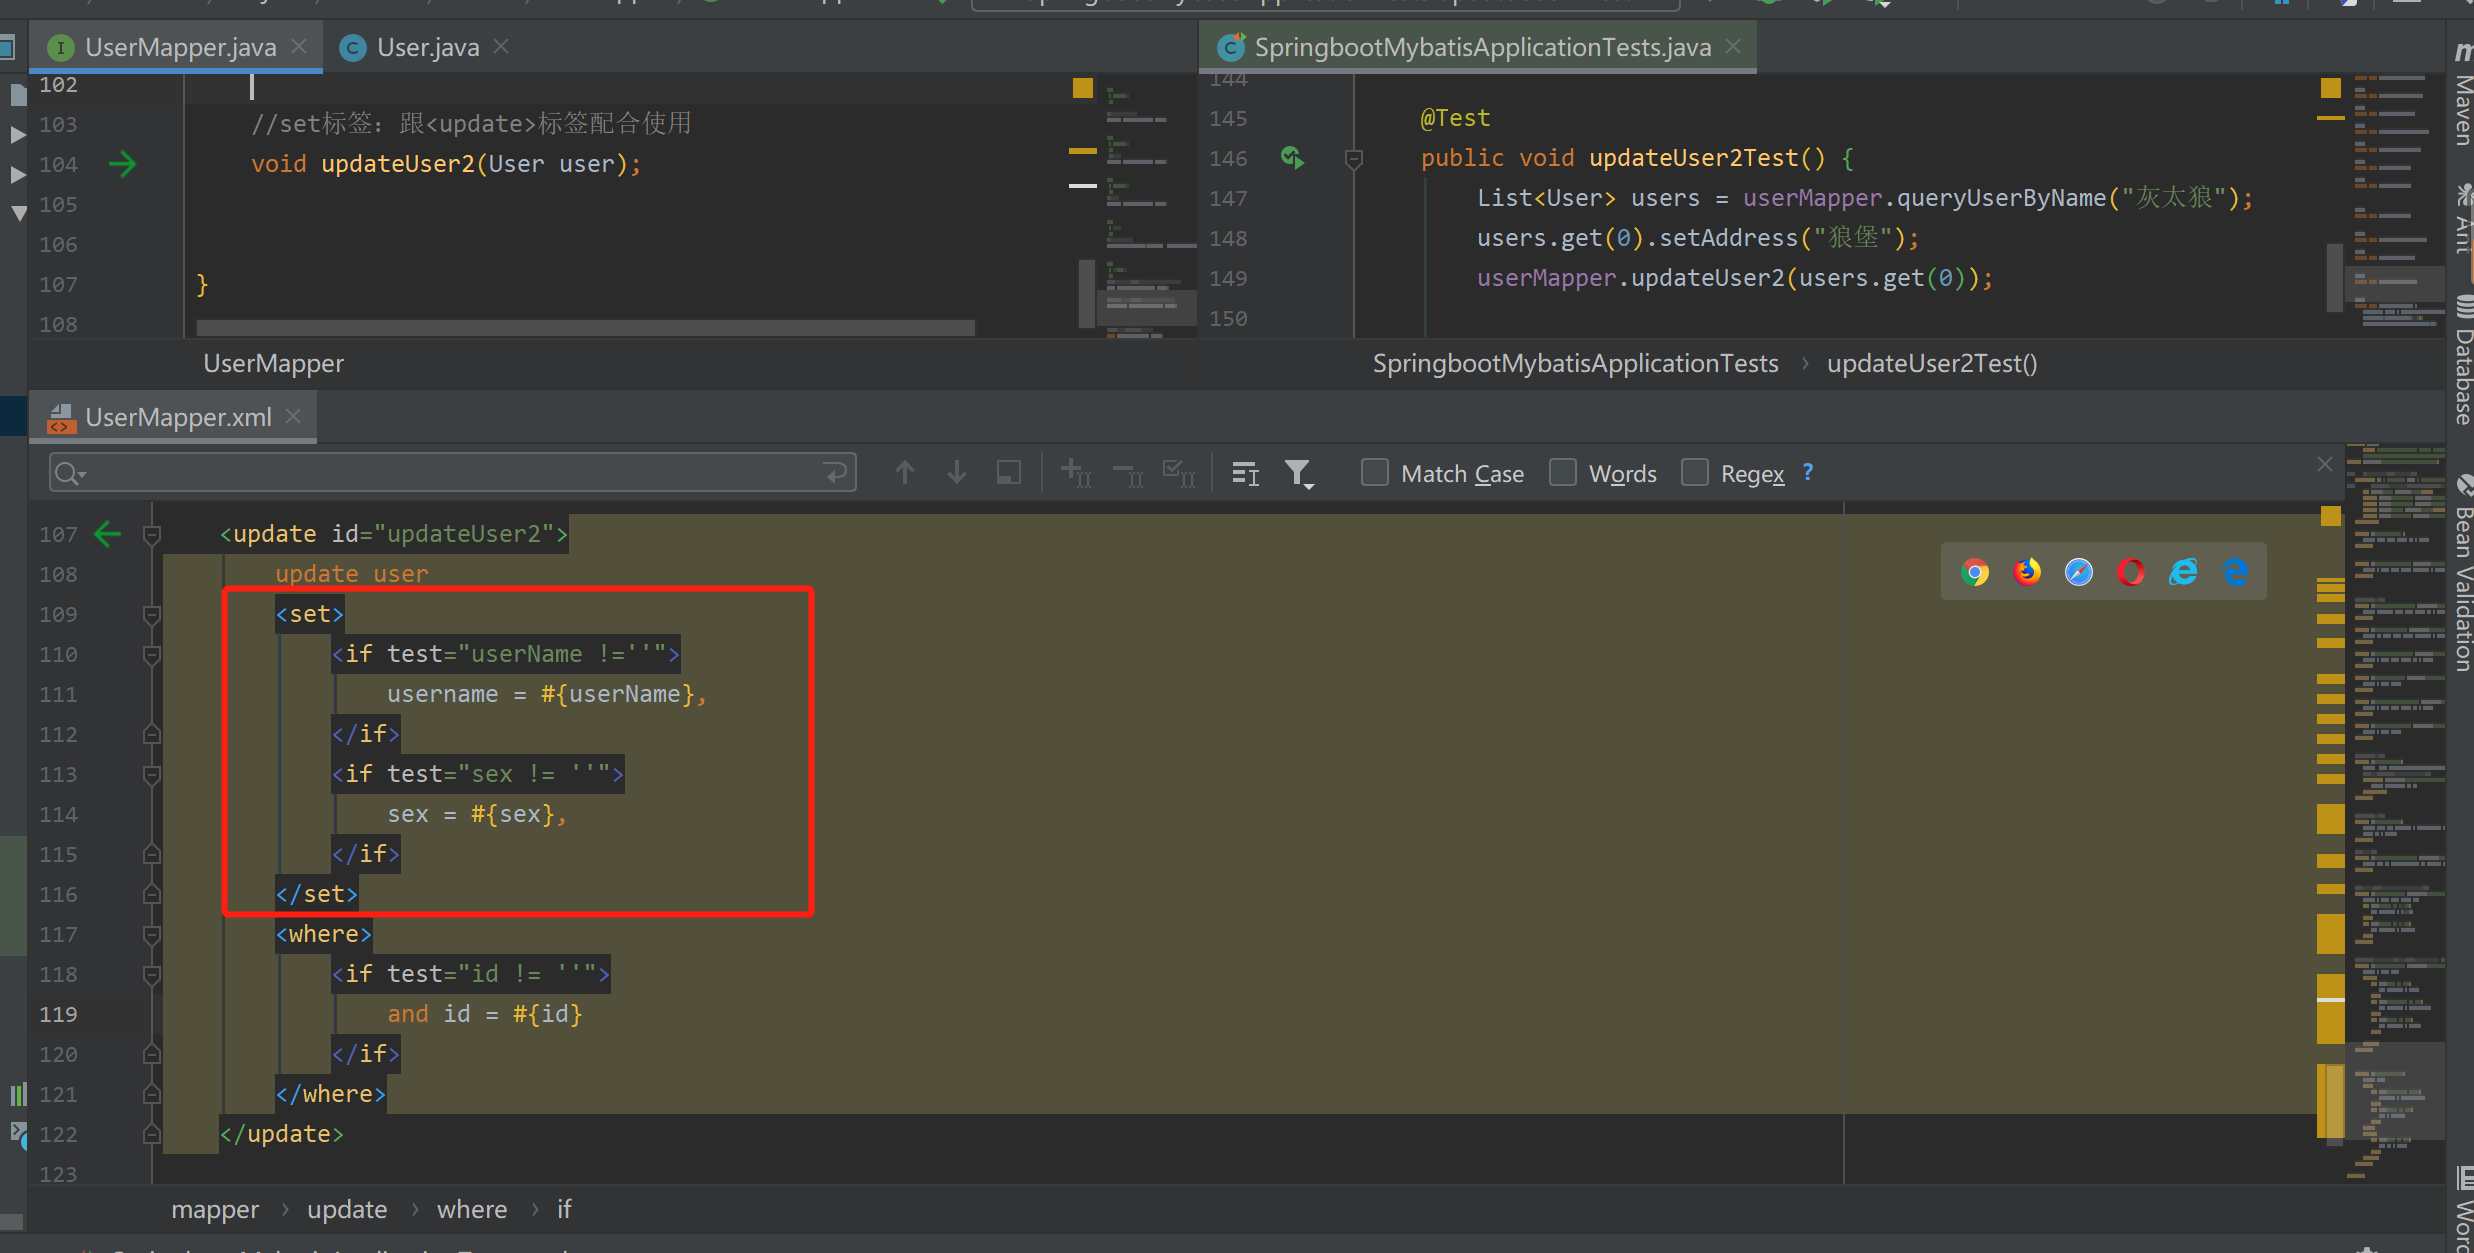The height and width of the screenshot is (1253, 2474).
Task: Enable Words checkbox
Action: [1563, 473]
